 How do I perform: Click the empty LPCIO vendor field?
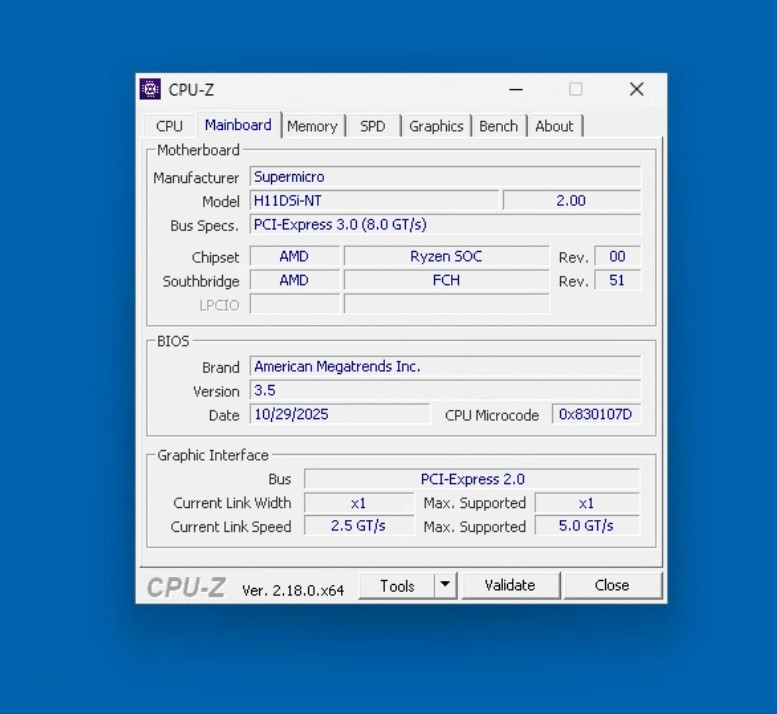click(x=294, y=304)
